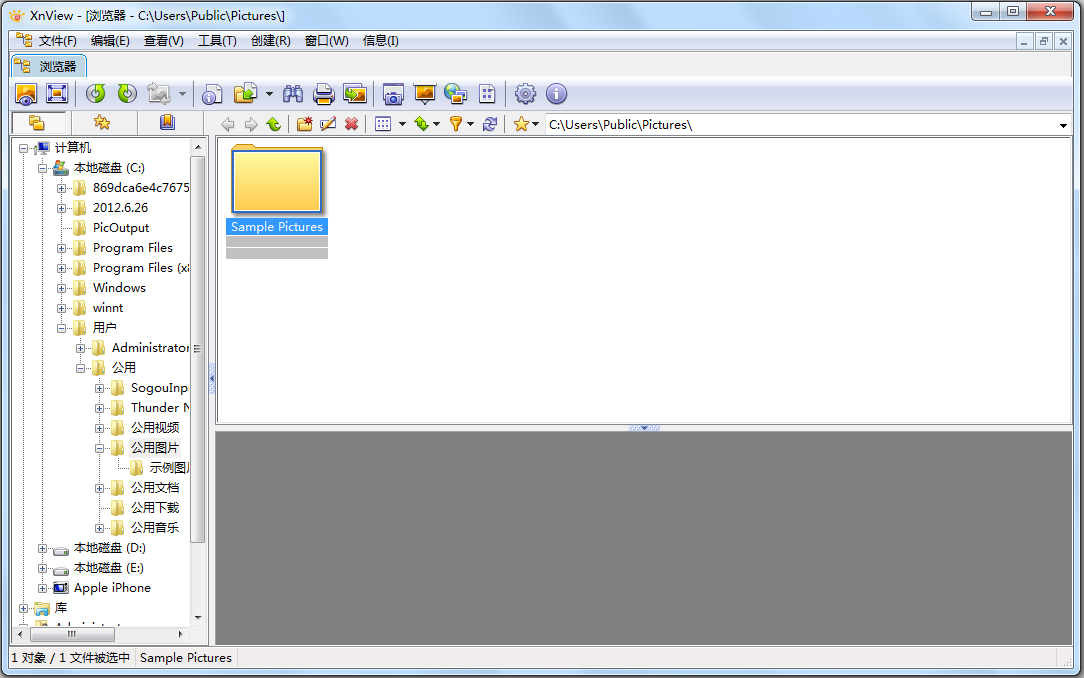Show file properties info icon
This screenshot has width=1084, height=678.
pos(212,94)
